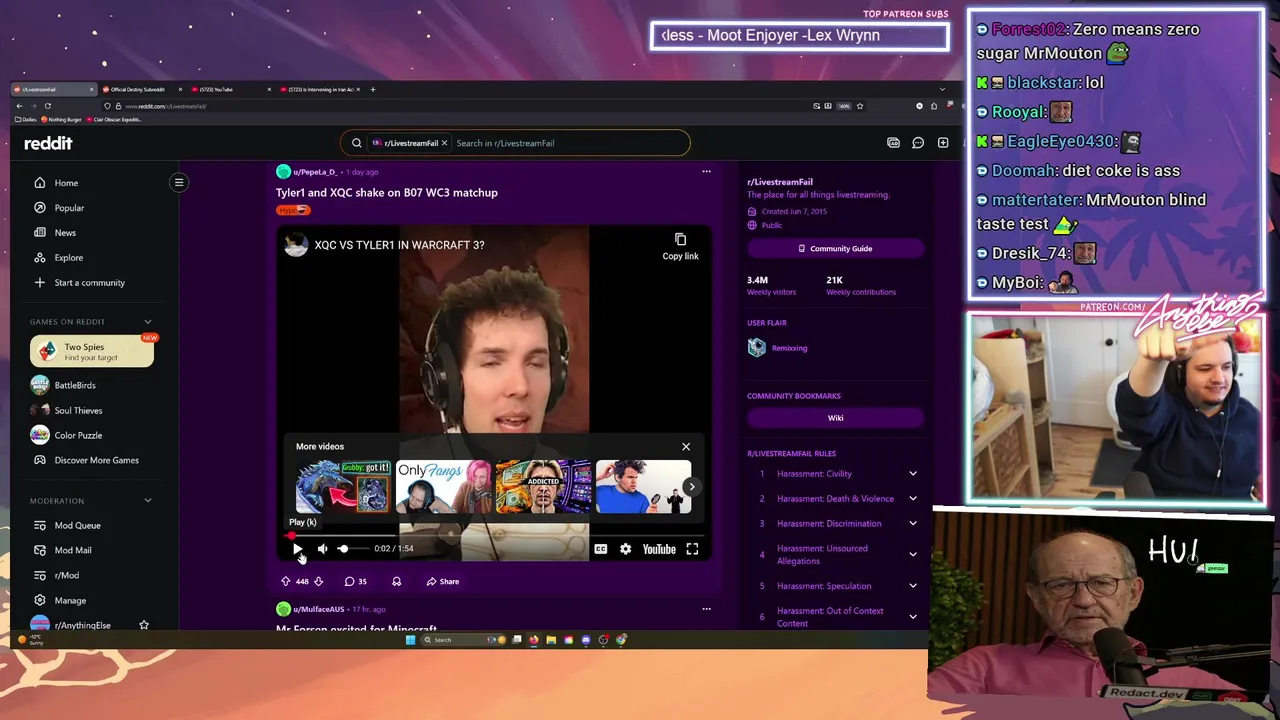The height and width of the screenshot is (720, 1280).
Task: Click the reddit logo
Action: [48, 143]
